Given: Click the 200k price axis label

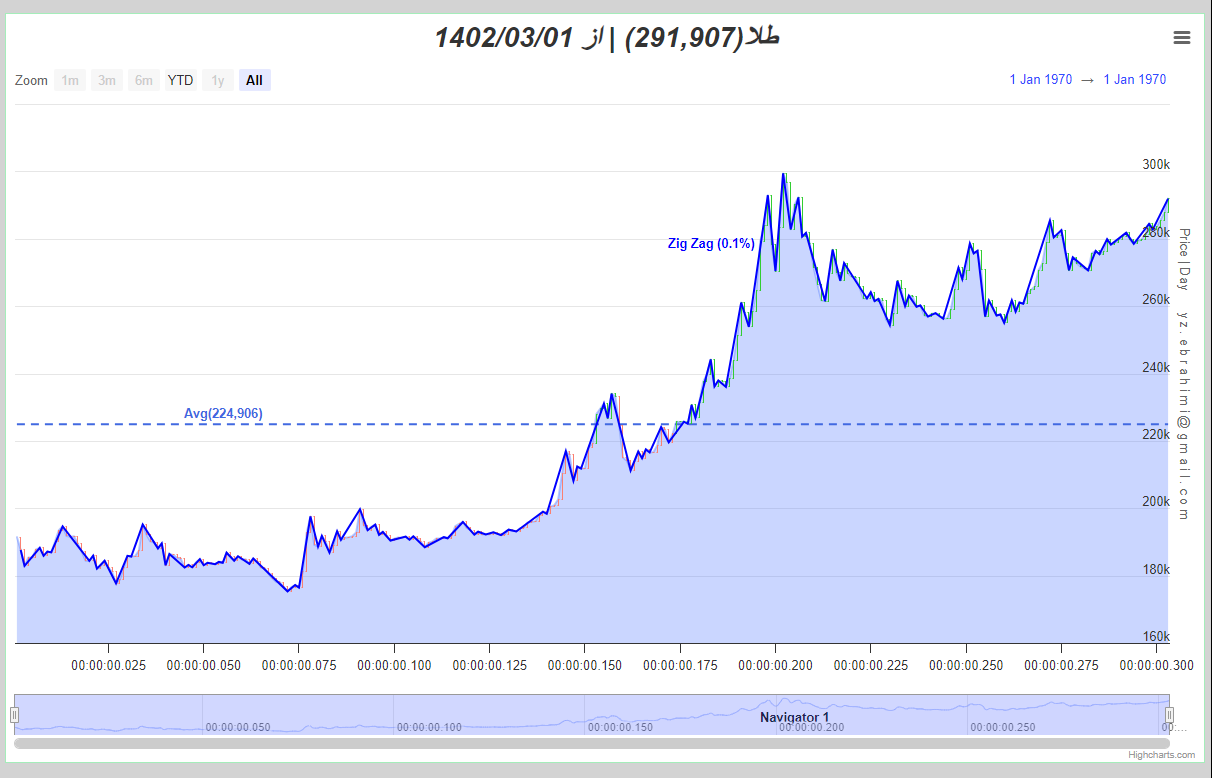Looking at the screenshot, I should [1156, 502].
